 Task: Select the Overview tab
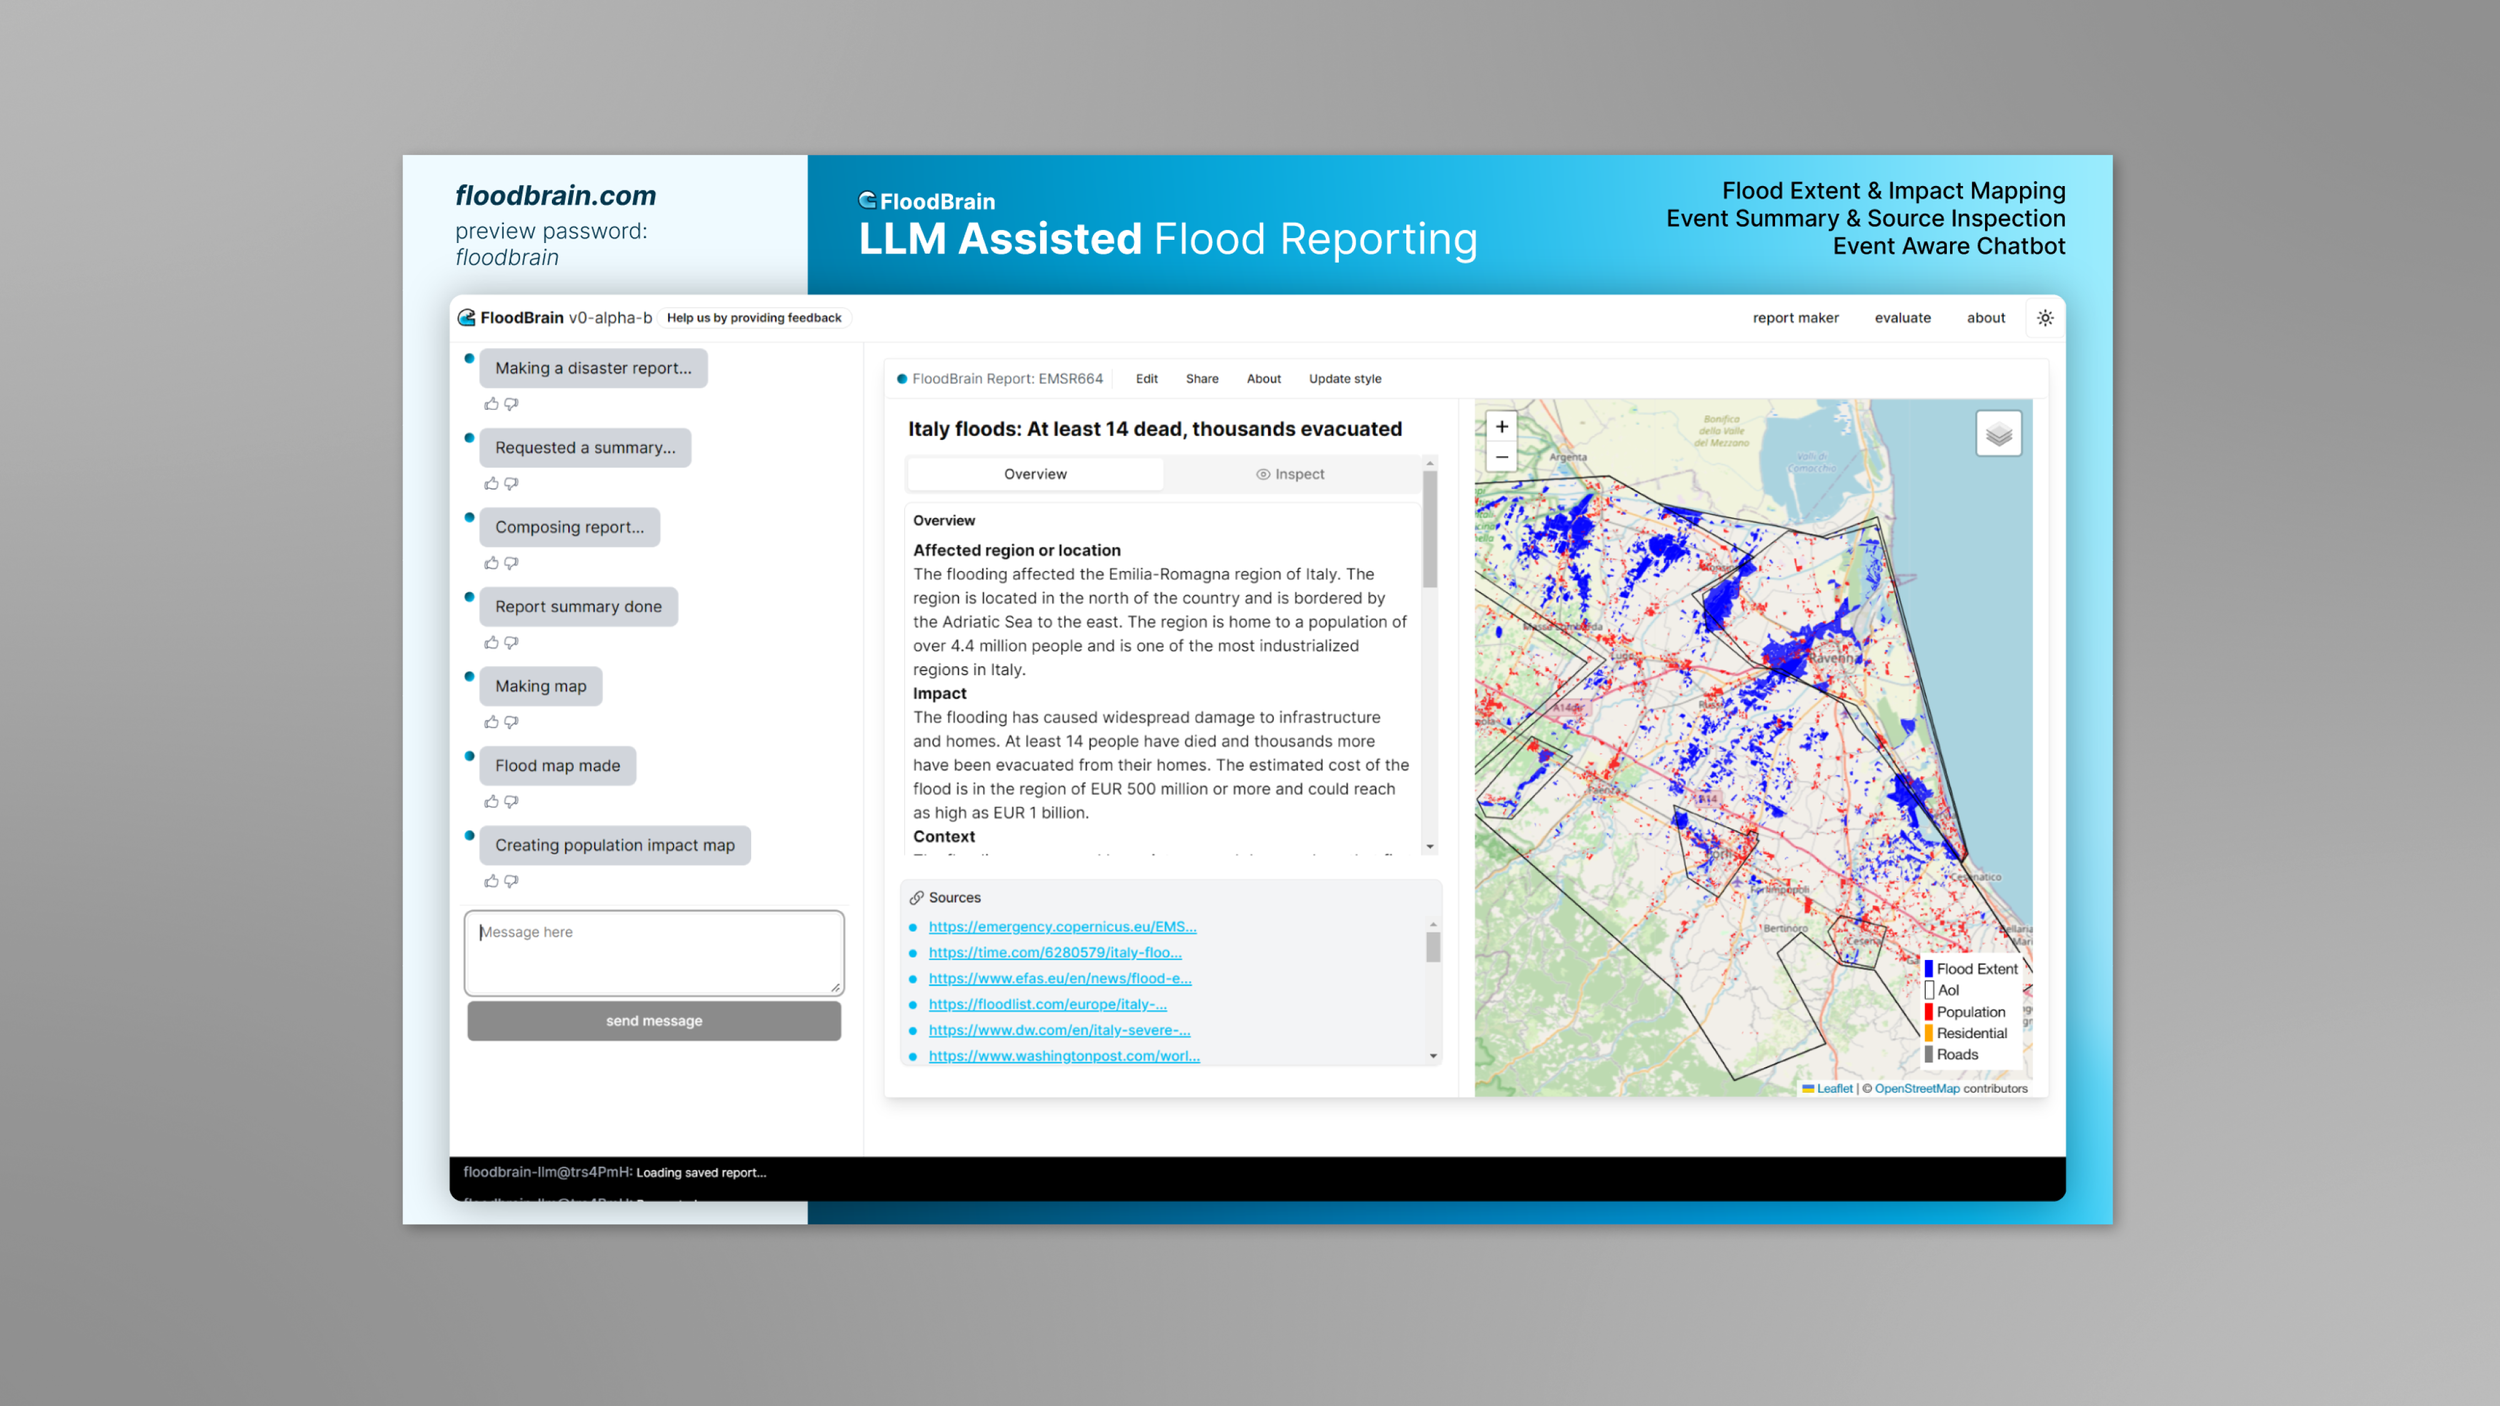(x=1034, y=474)
